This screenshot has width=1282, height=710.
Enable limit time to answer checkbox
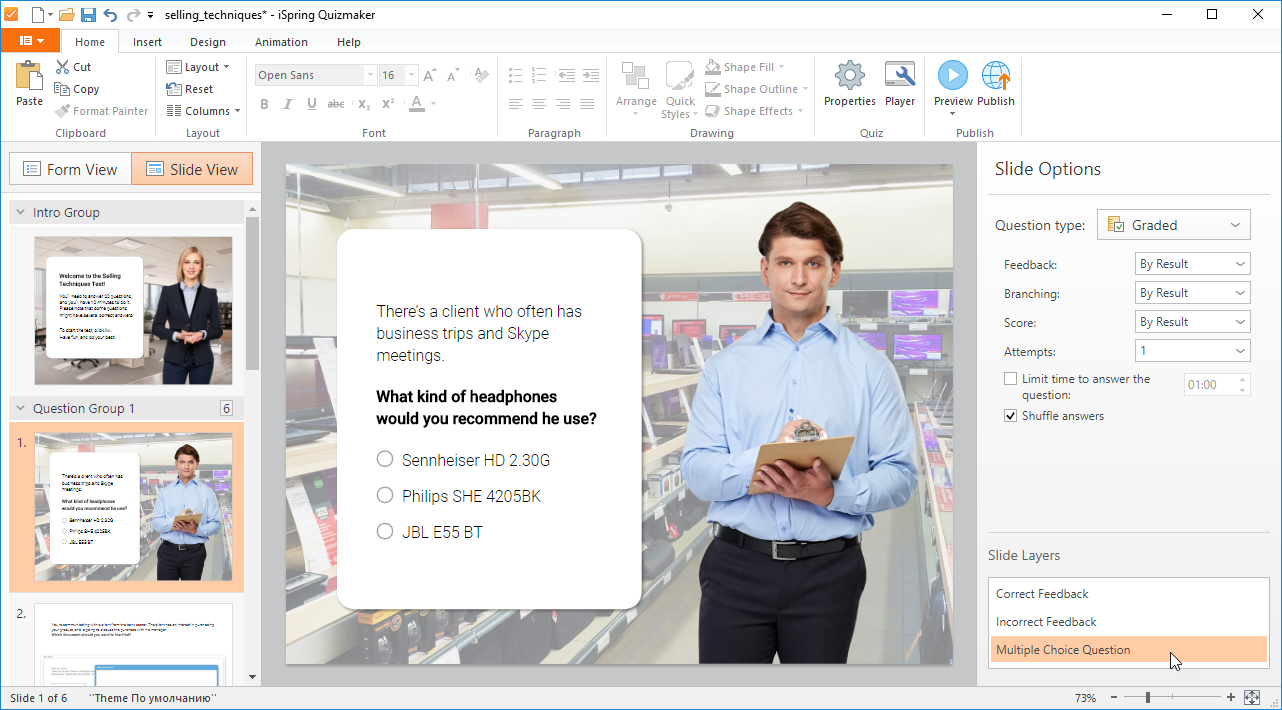pyautogui.click(x=1011, y=379)
